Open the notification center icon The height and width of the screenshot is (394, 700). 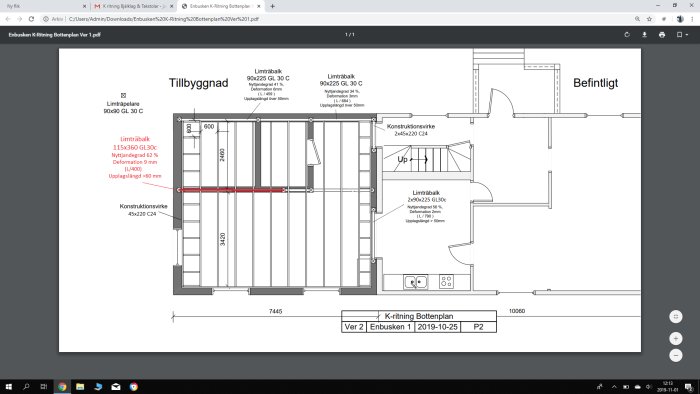coord(689,386)
